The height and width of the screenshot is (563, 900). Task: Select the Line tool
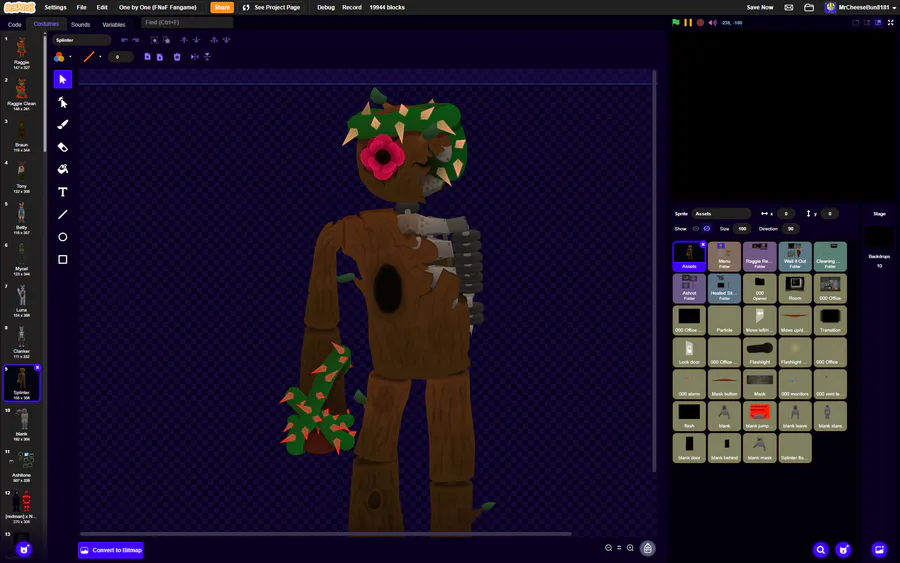63,215
